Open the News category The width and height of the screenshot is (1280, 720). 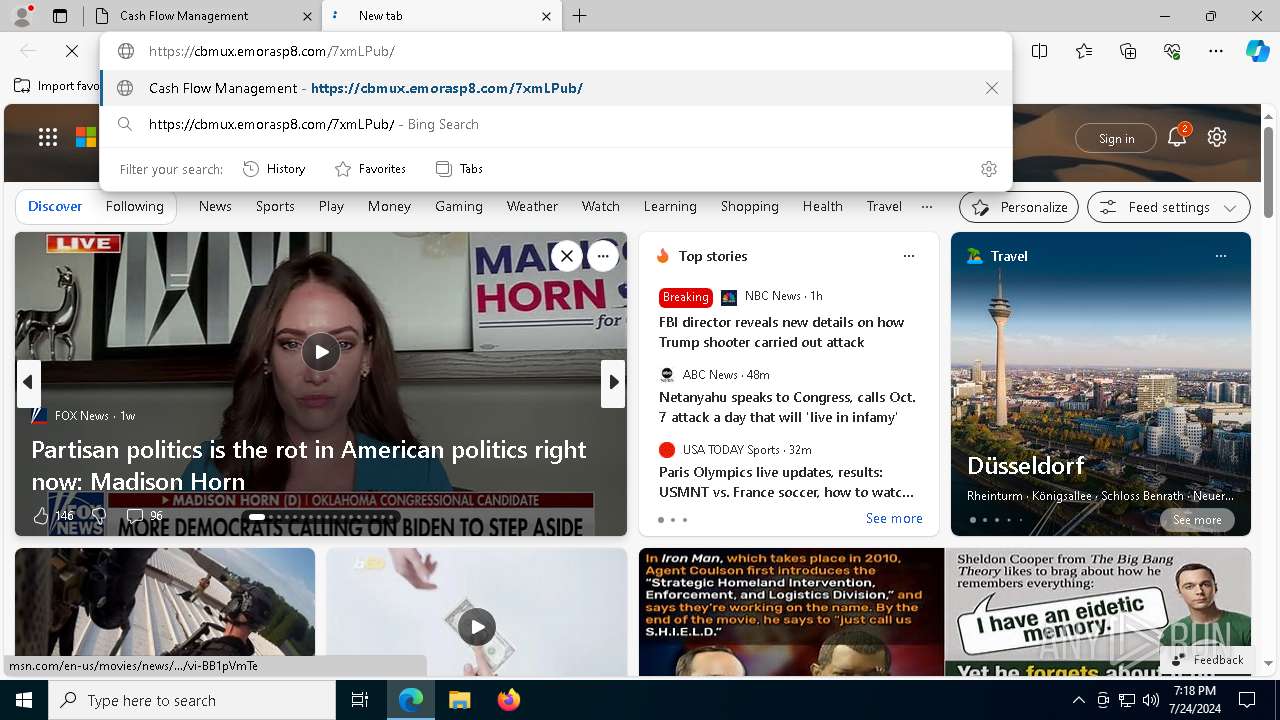pyautogui.click(x=215, y=206)
